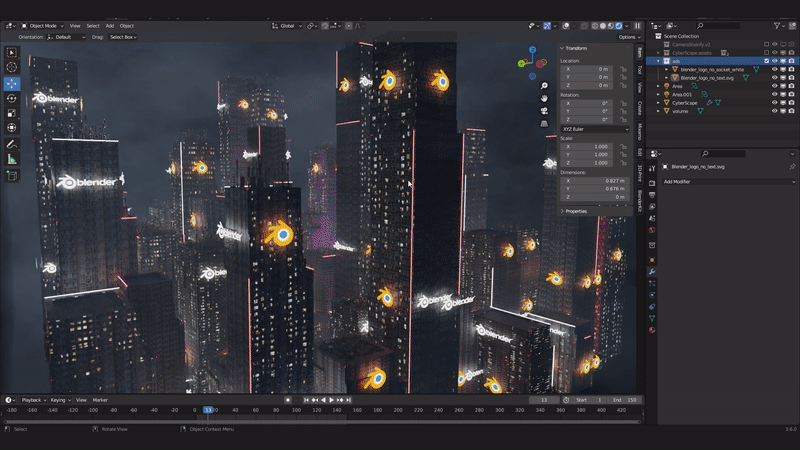Toggle render camera icon for Area
The width and height of the screenshot is (800, 450).
tap(791, 86)
